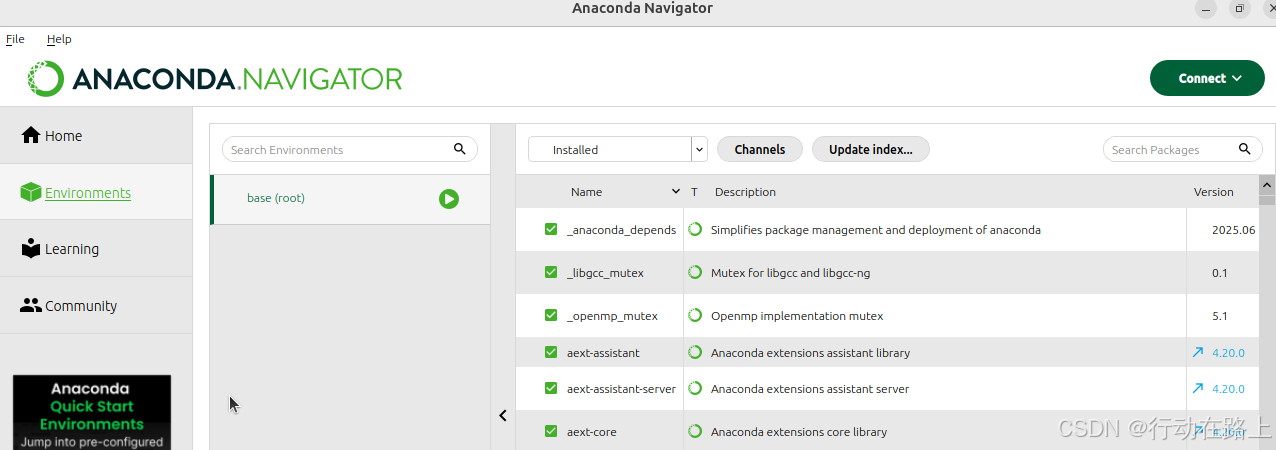
Task: Click the package type icon of _openmp_mutex
Action: pyautogui.click(x=695, y=316)
